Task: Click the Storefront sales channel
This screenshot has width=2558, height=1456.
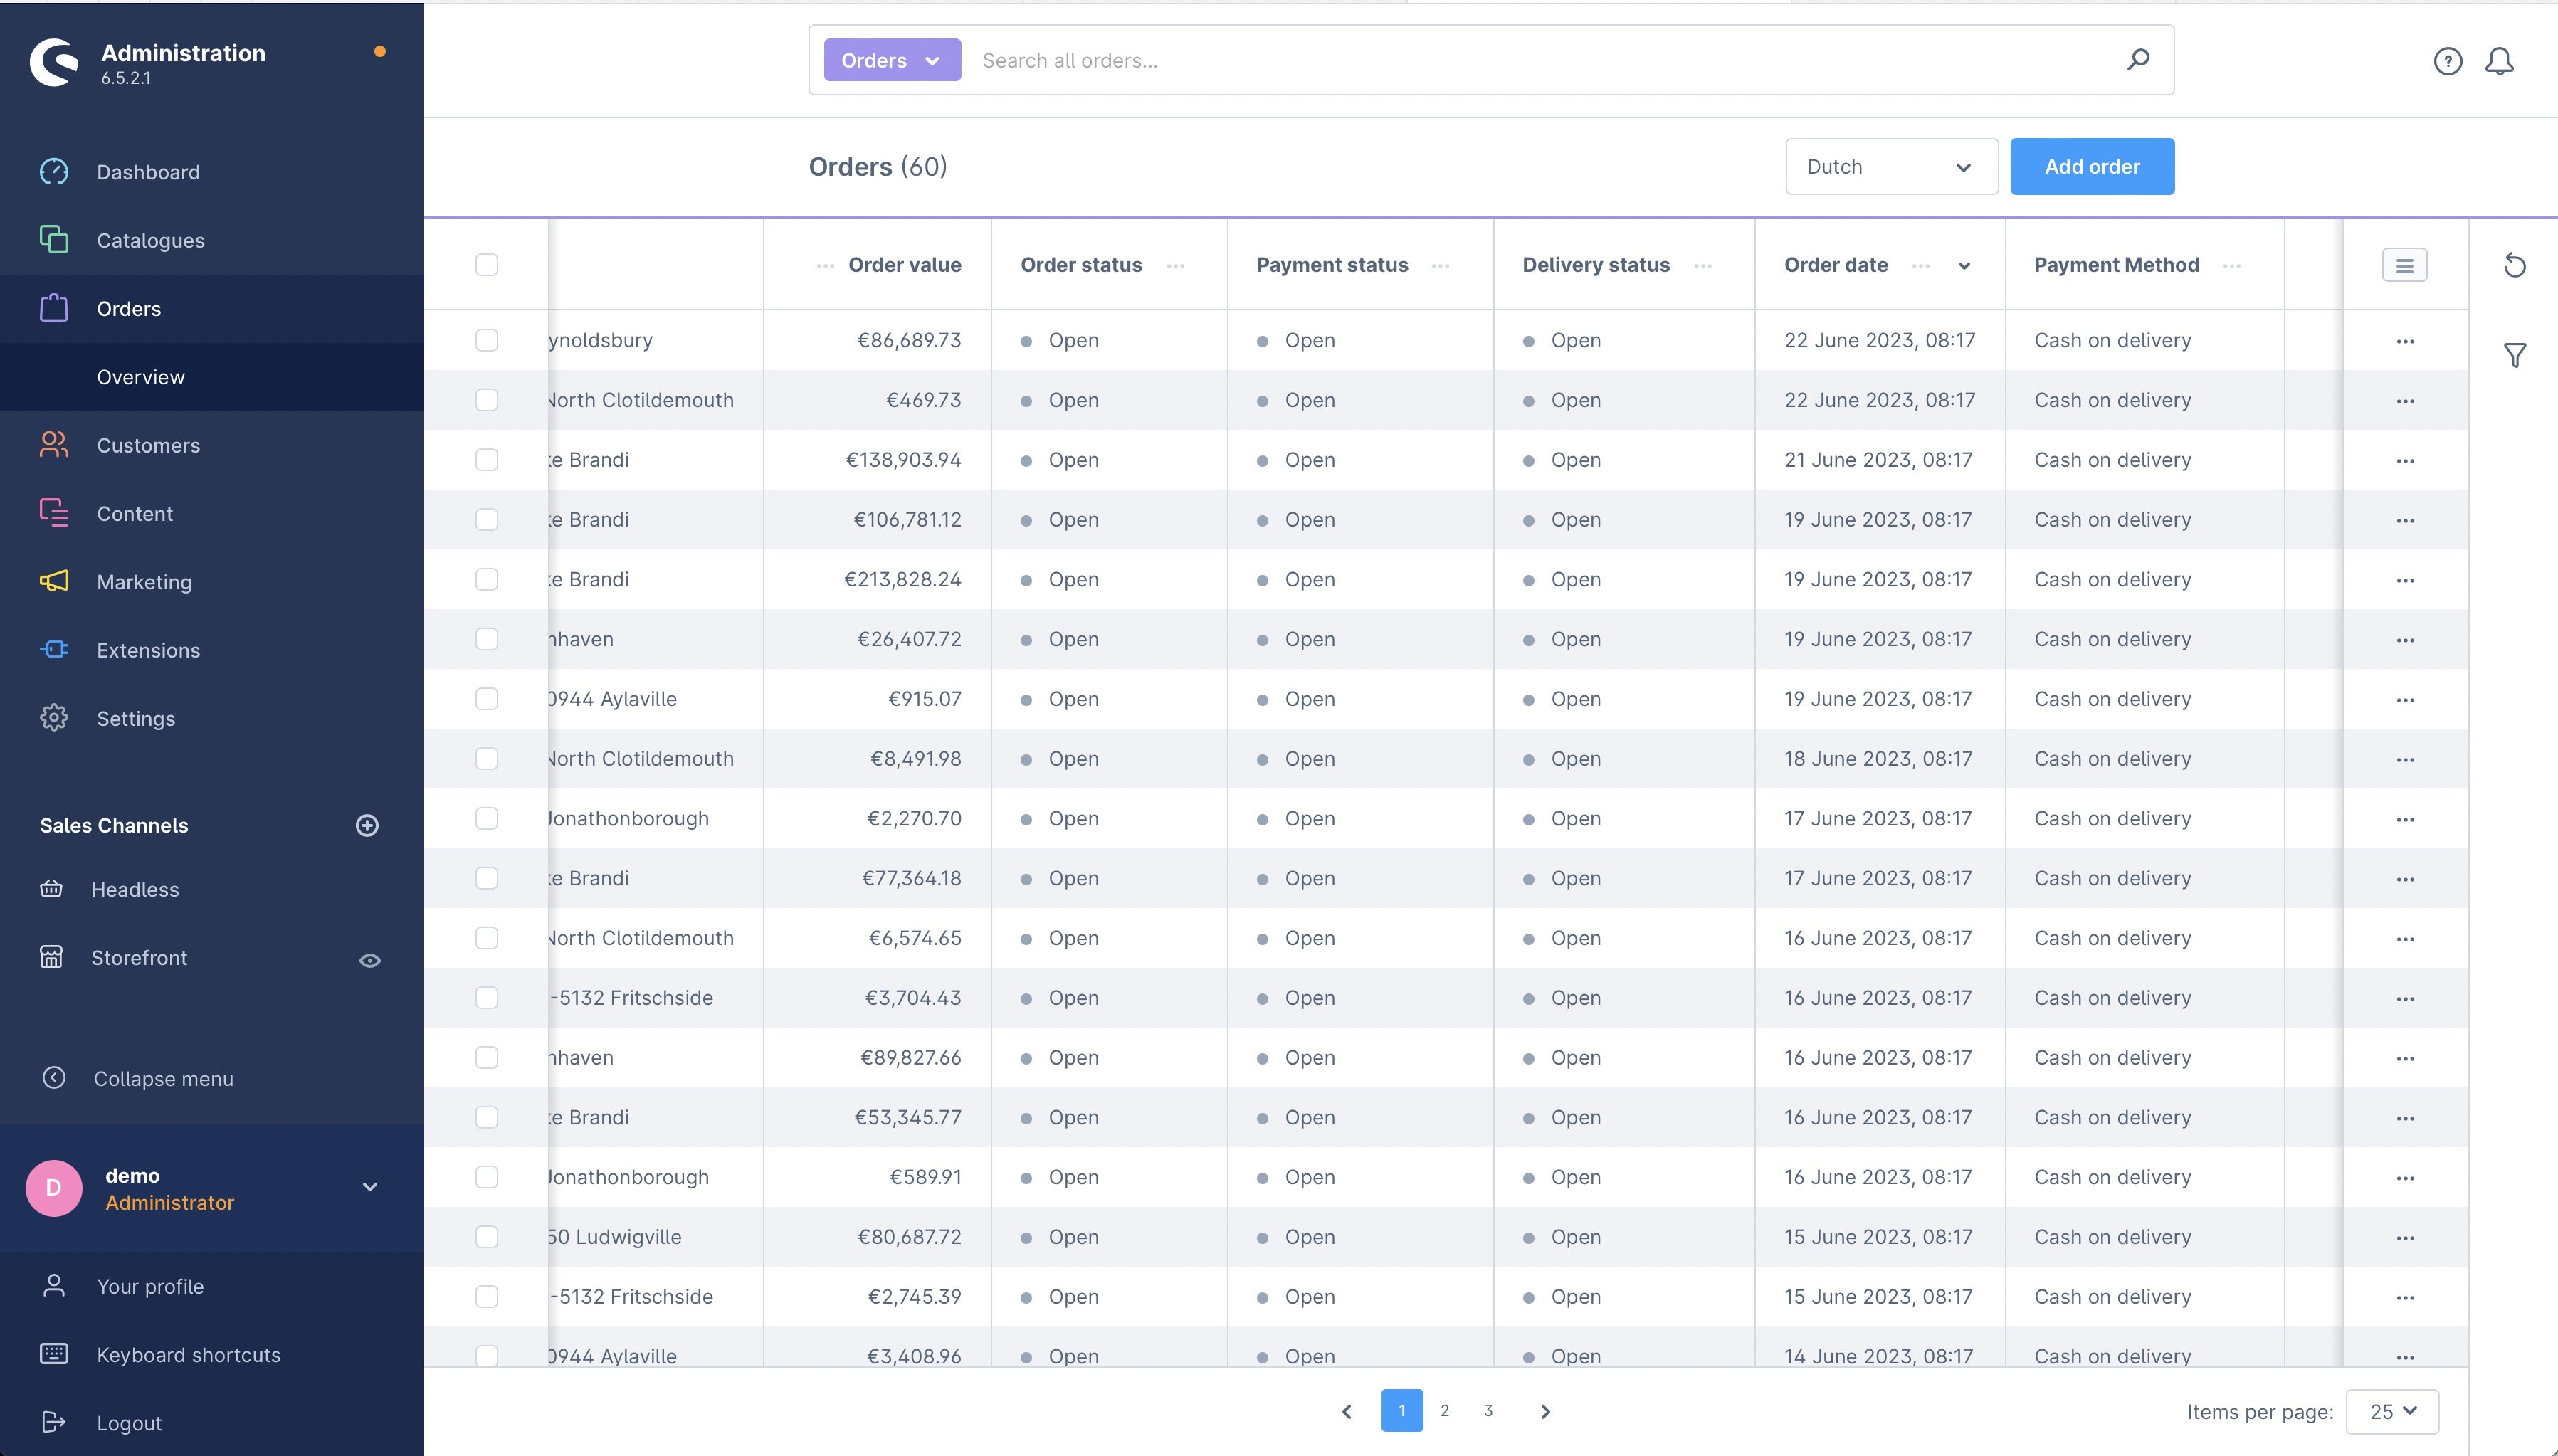Action: [x=139, y=957]
